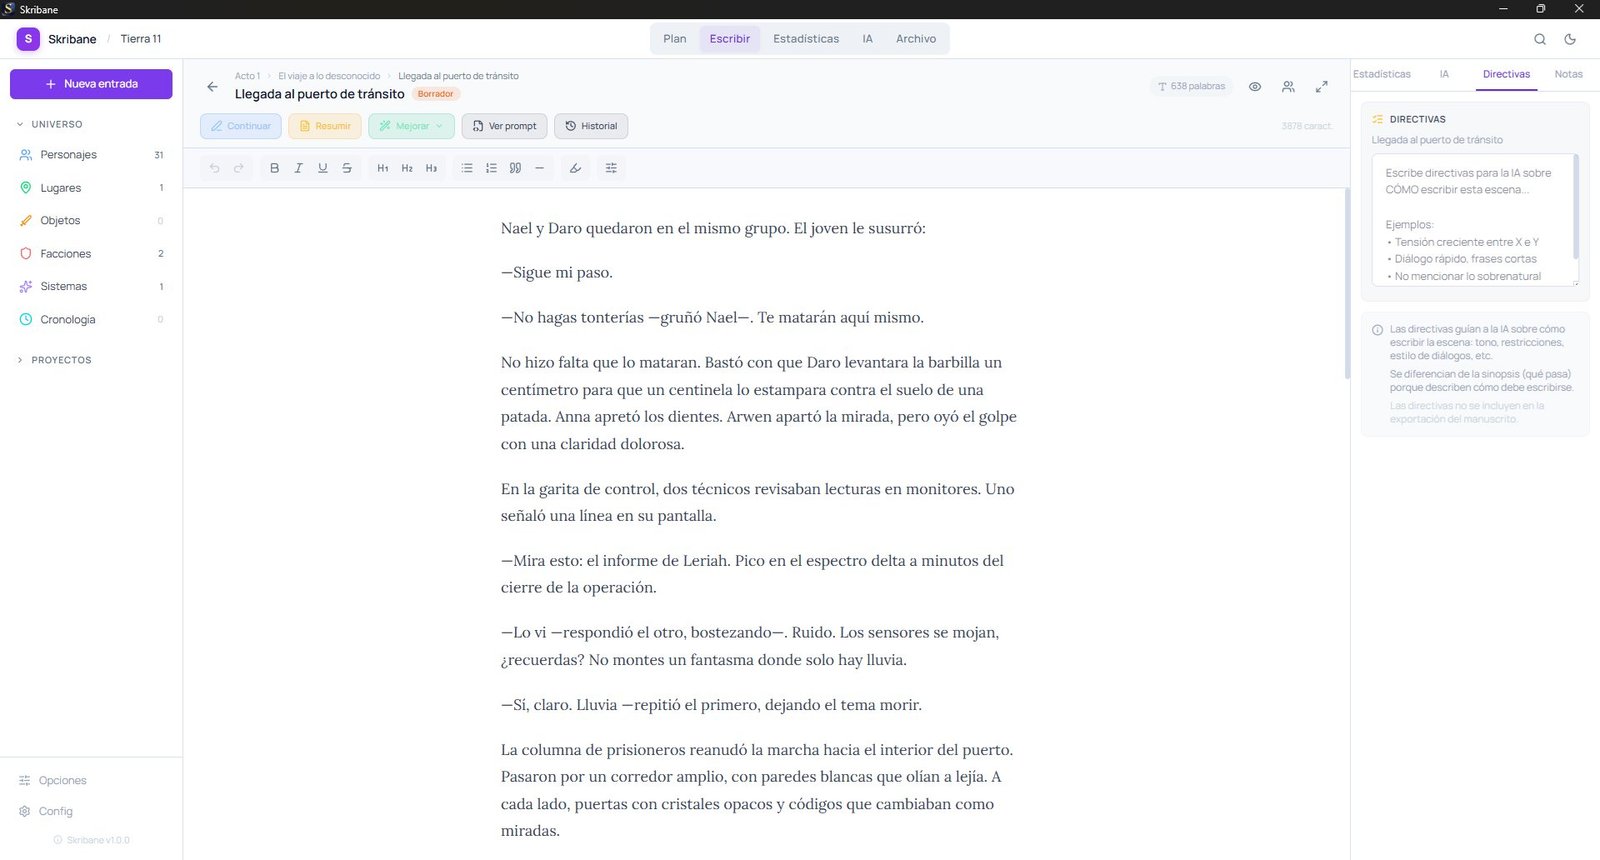Apply italic formatting

298,168
